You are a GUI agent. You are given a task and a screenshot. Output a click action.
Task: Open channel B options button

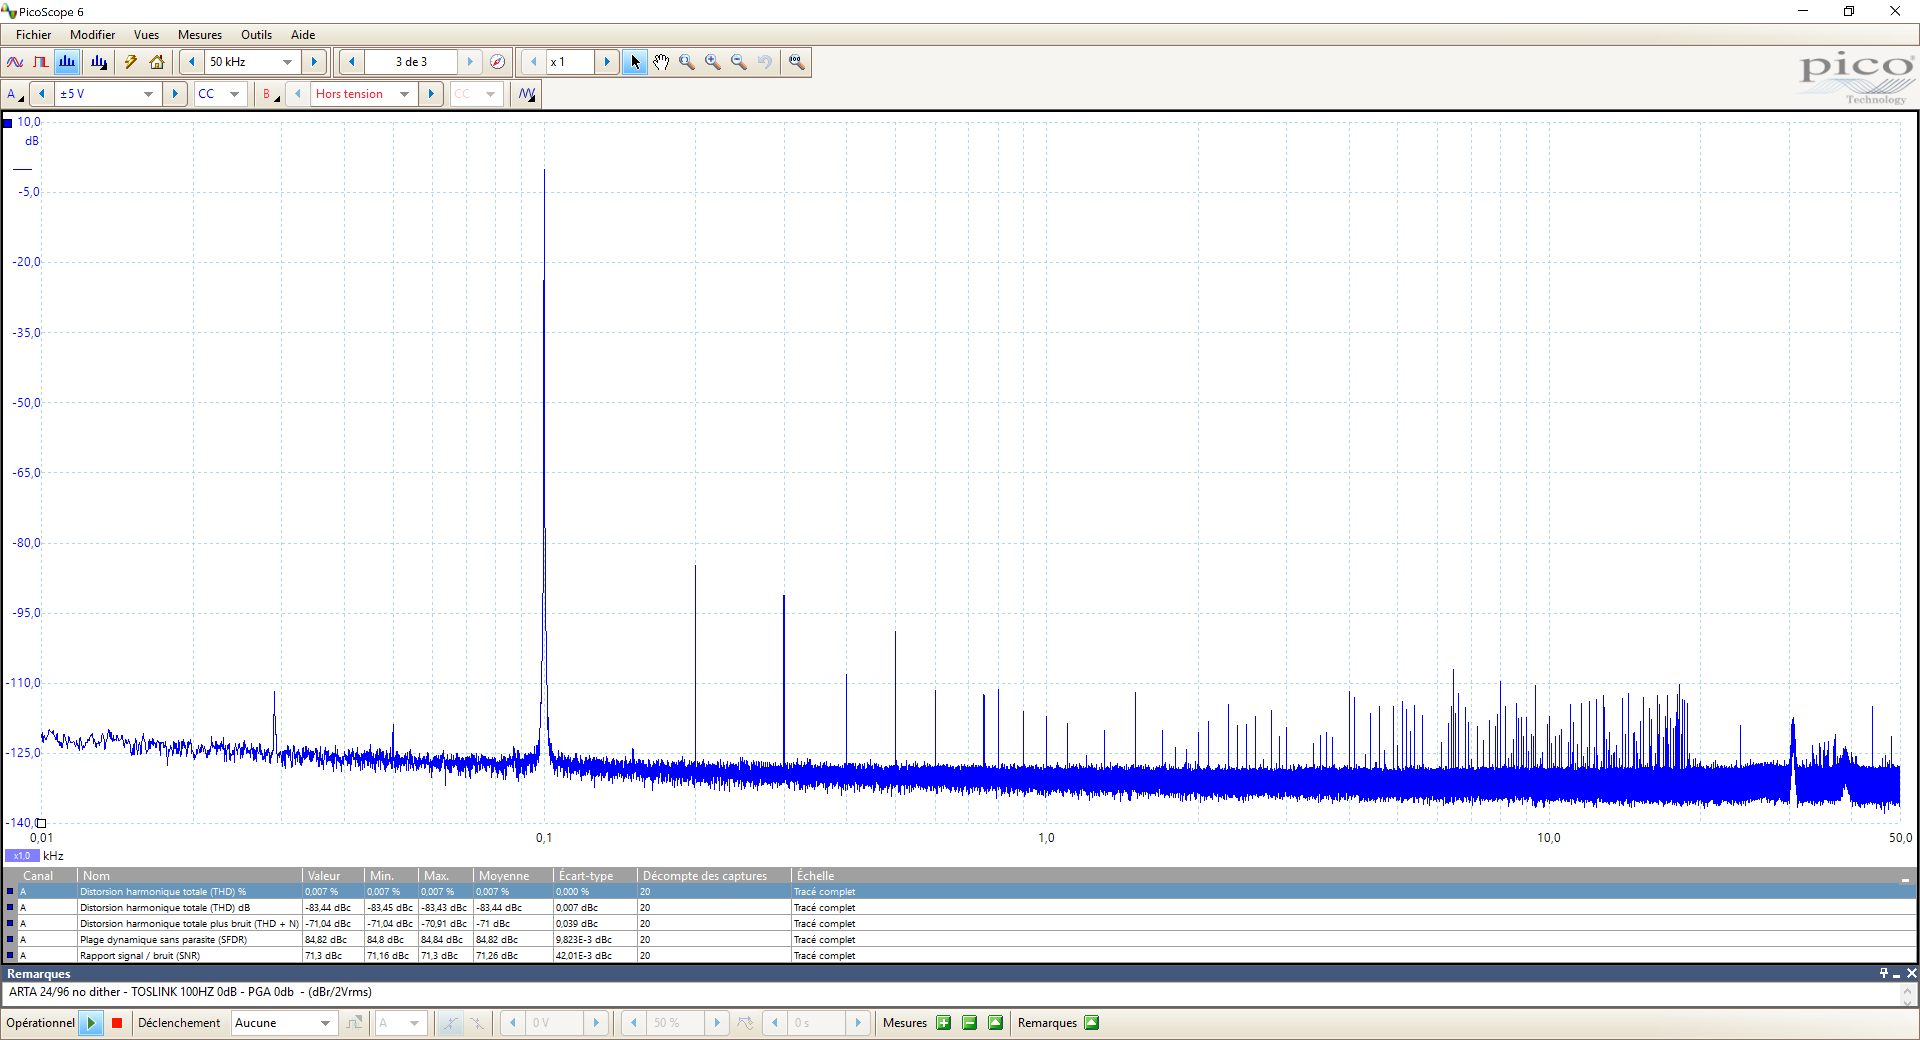[270, 94]
